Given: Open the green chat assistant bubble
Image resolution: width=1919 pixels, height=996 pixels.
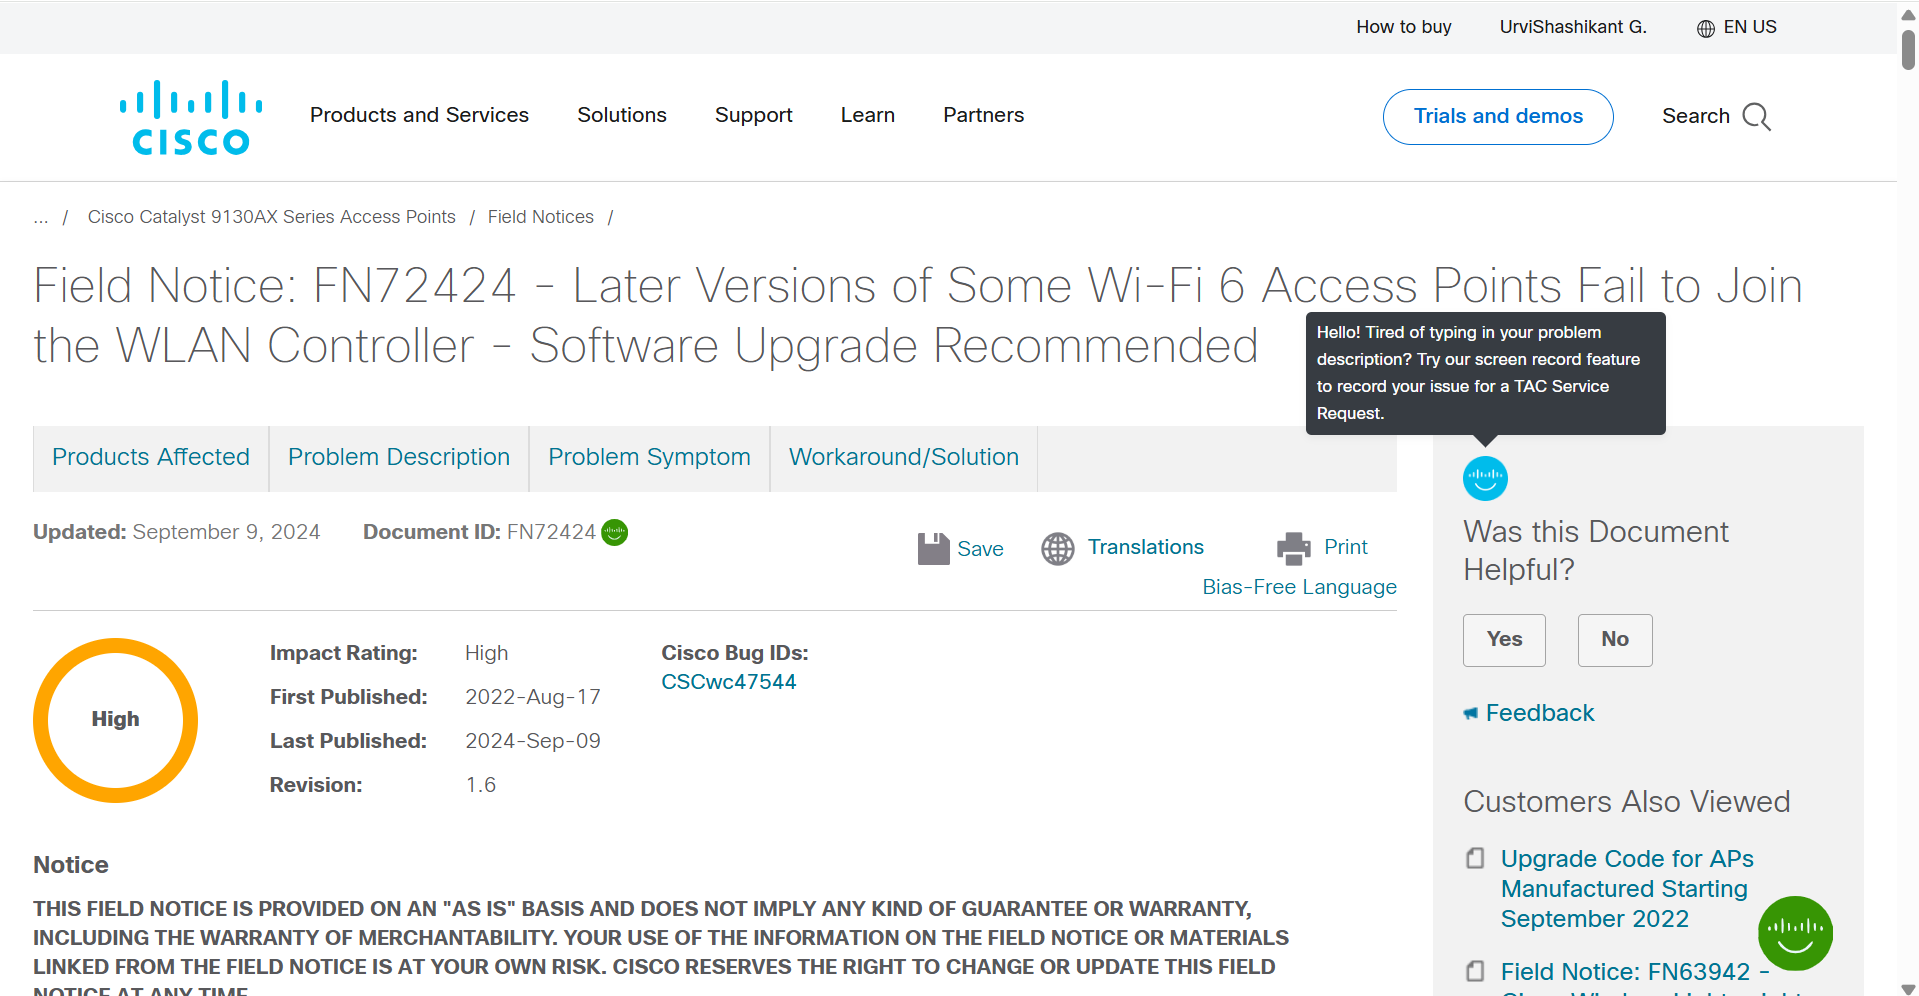Looking at the screenshot, I should pyautogui.click(x=1795, y=933).
